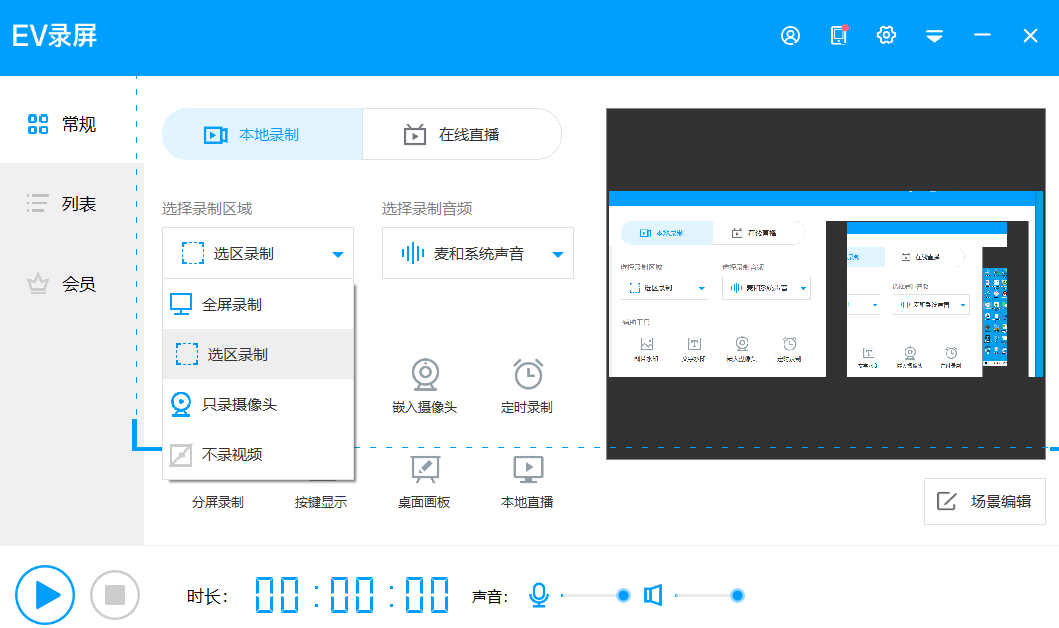The image size is (1059, 628).
Task: Choose 不录视频 from the dropdown list
Action: tap(258, 454)
